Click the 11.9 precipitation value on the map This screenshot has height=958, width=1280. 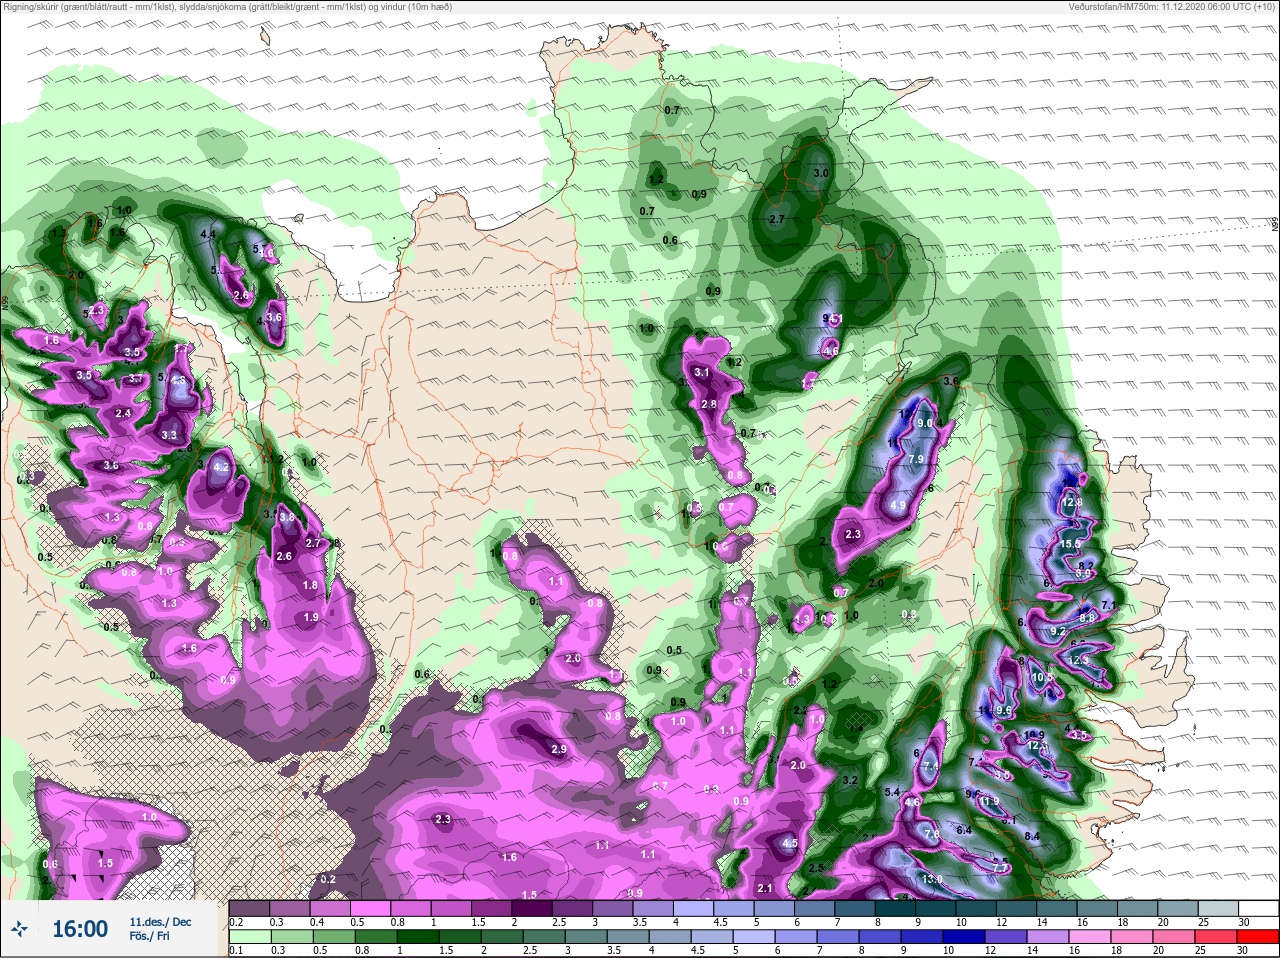[990, 801]
